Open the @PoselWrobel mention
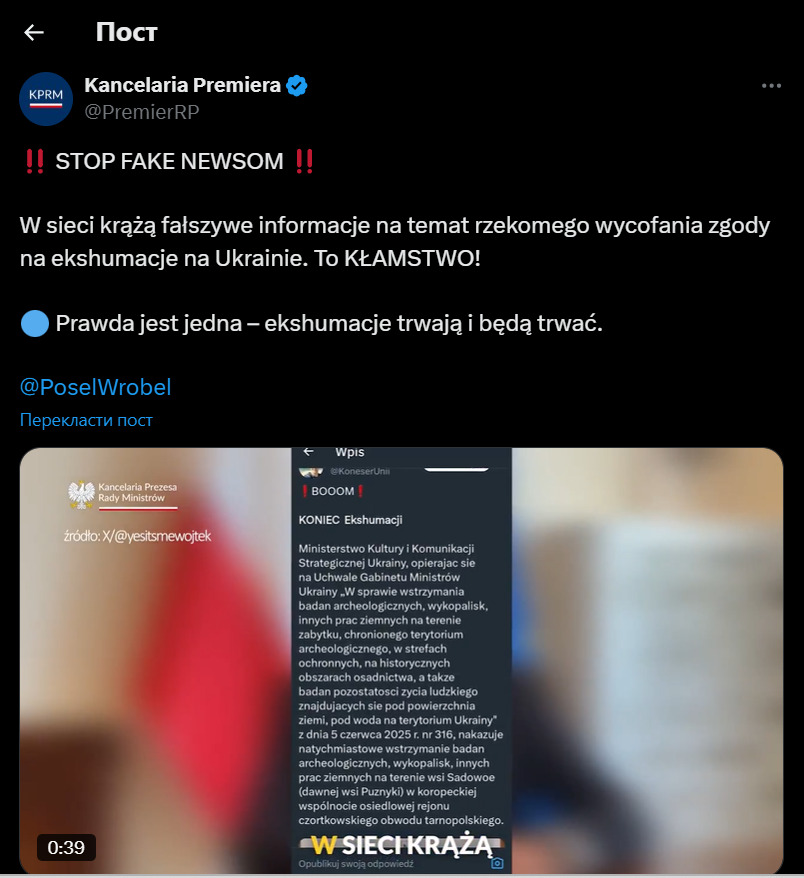This screenshot has width=804, height=878. click(95, 387)
